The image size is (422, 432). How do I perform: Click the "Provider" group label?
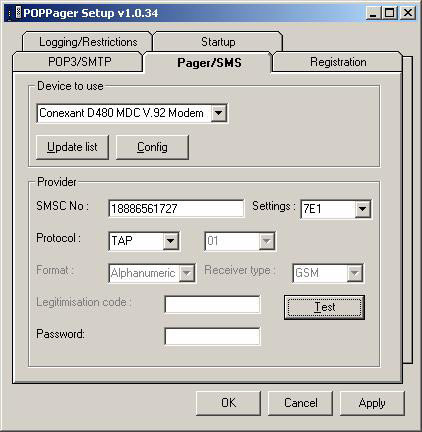pyautogui.click(x=57, y=182)
